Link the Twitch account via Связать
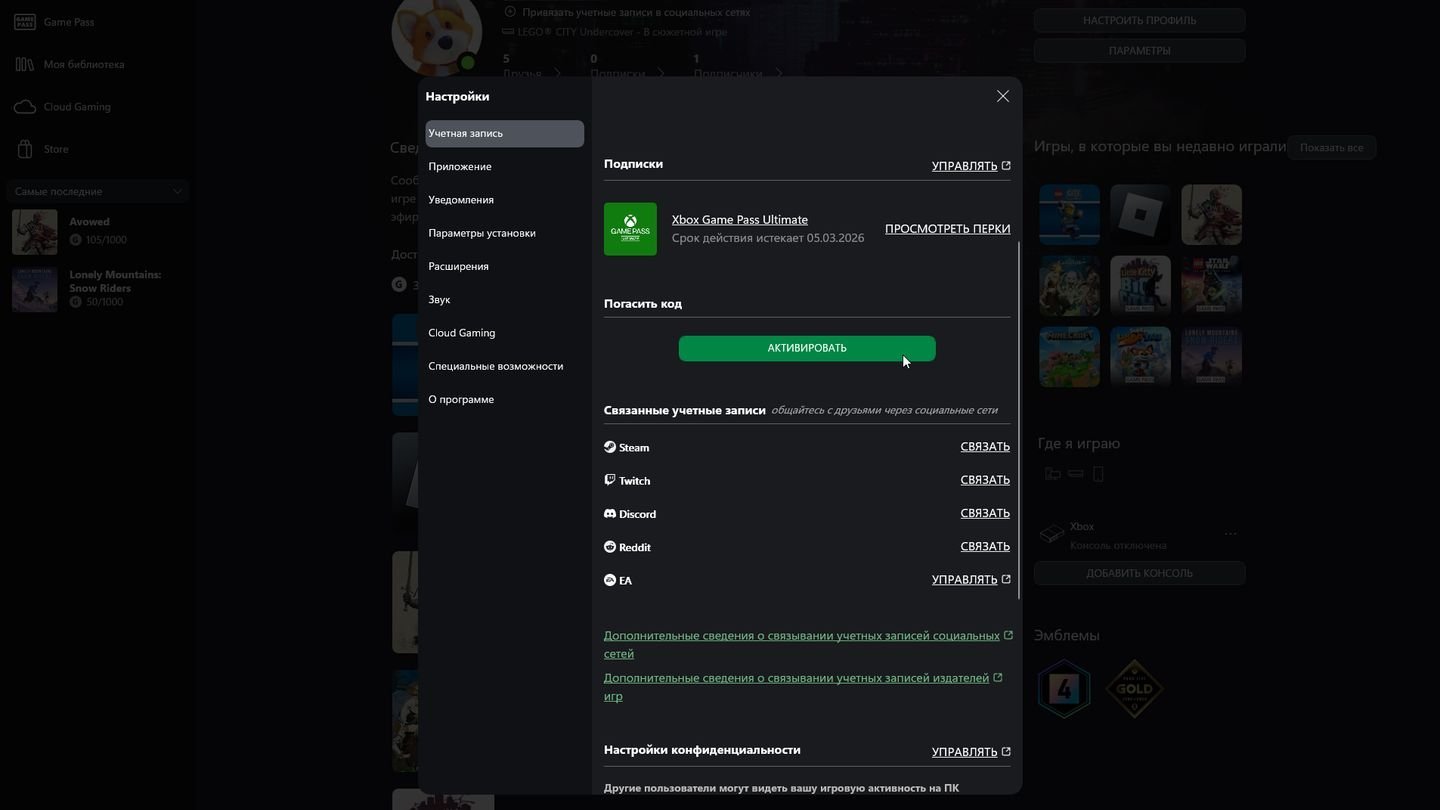The height and width of the screenshot is (810, 1440). [x=985, y=480]
